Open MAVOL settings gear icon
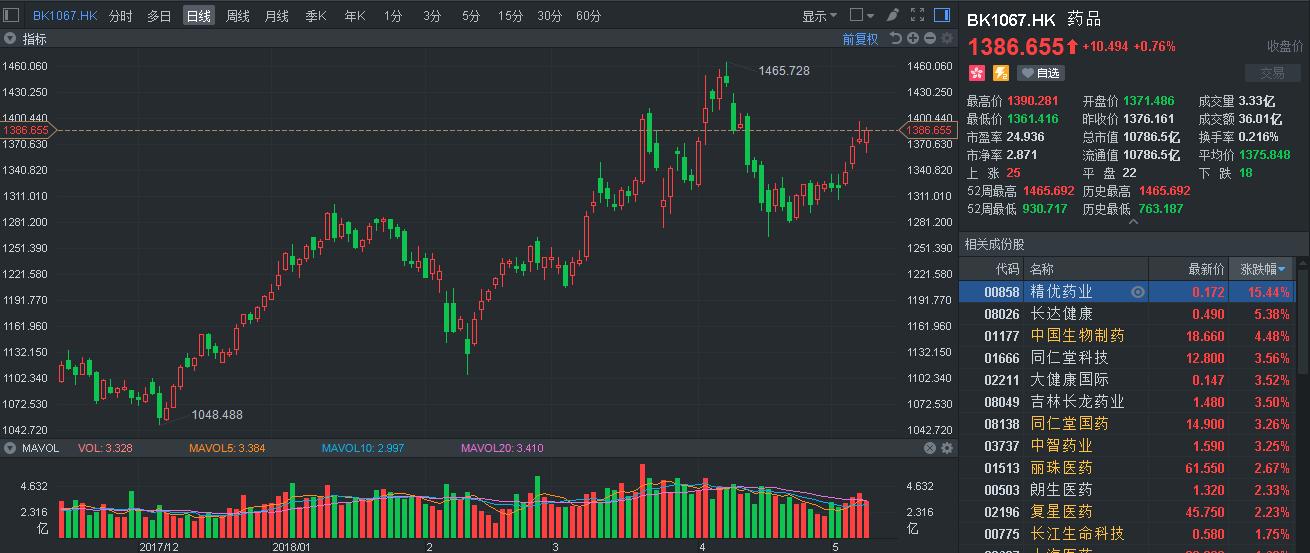Screen dimensions: 1310x553 (946, 448)
